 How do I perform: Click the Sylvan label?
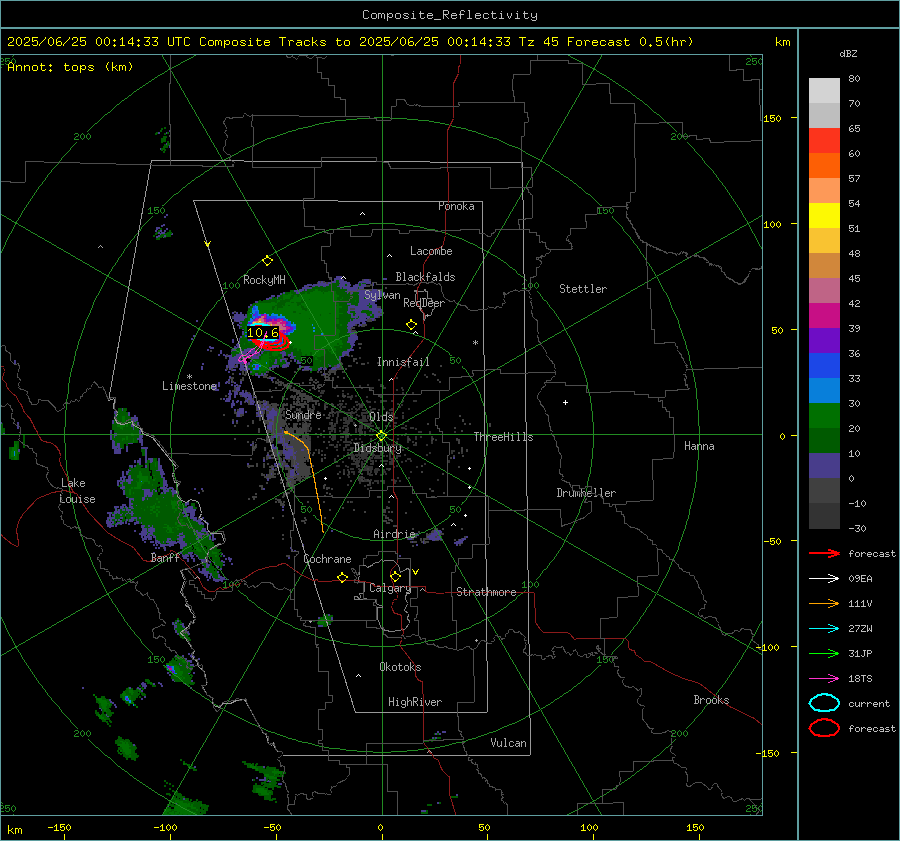pos(382,295)
